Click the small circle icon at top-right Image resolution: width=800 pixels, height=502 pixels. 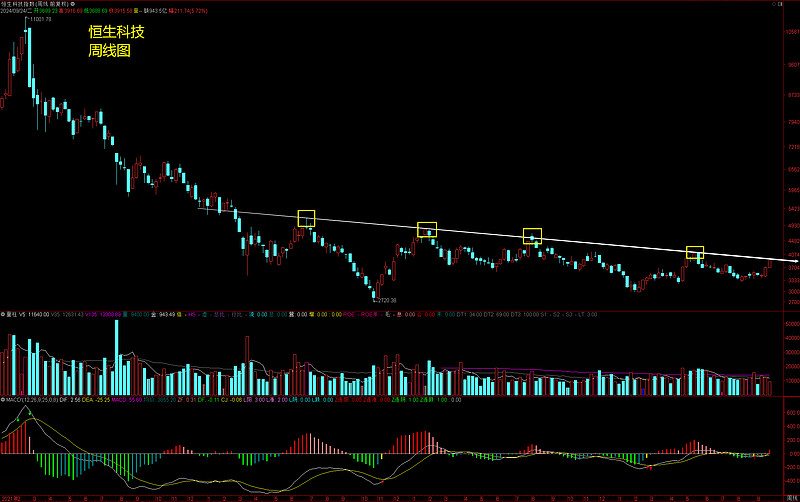click(774, 4)
